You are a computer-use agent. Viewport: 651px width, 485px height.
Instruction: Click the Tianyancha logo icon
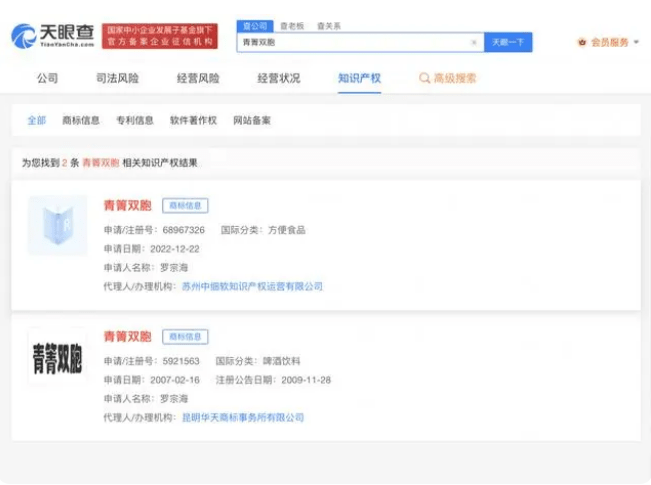point(22,36)
